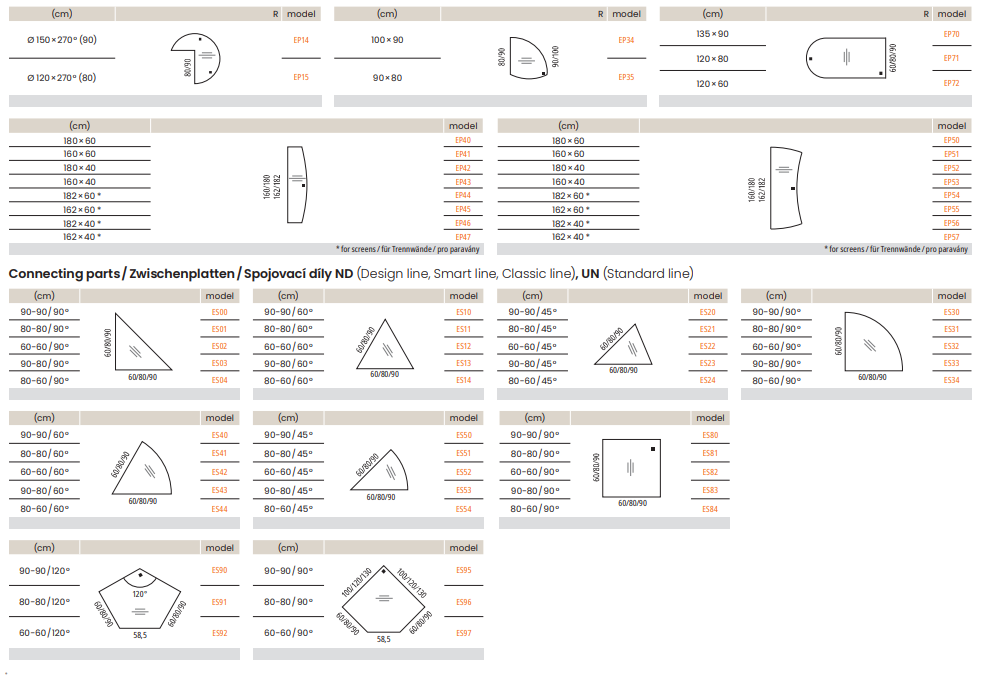Image resolution: width=987 pixels, height=675 pixels.
Task: Select model code EP70
Action: coord(952,34)
